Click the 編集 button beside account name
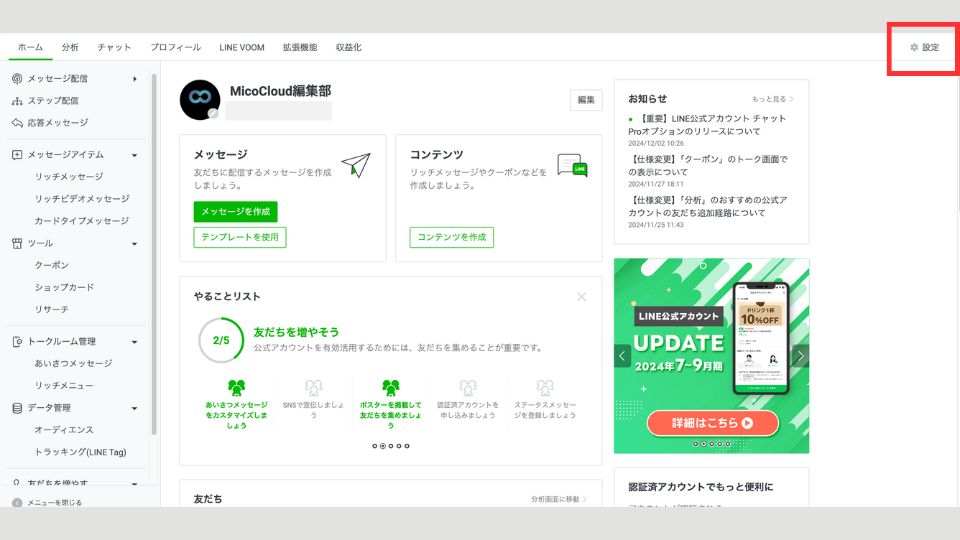Viewport: 960px width, 540px height. coord(586,100)
